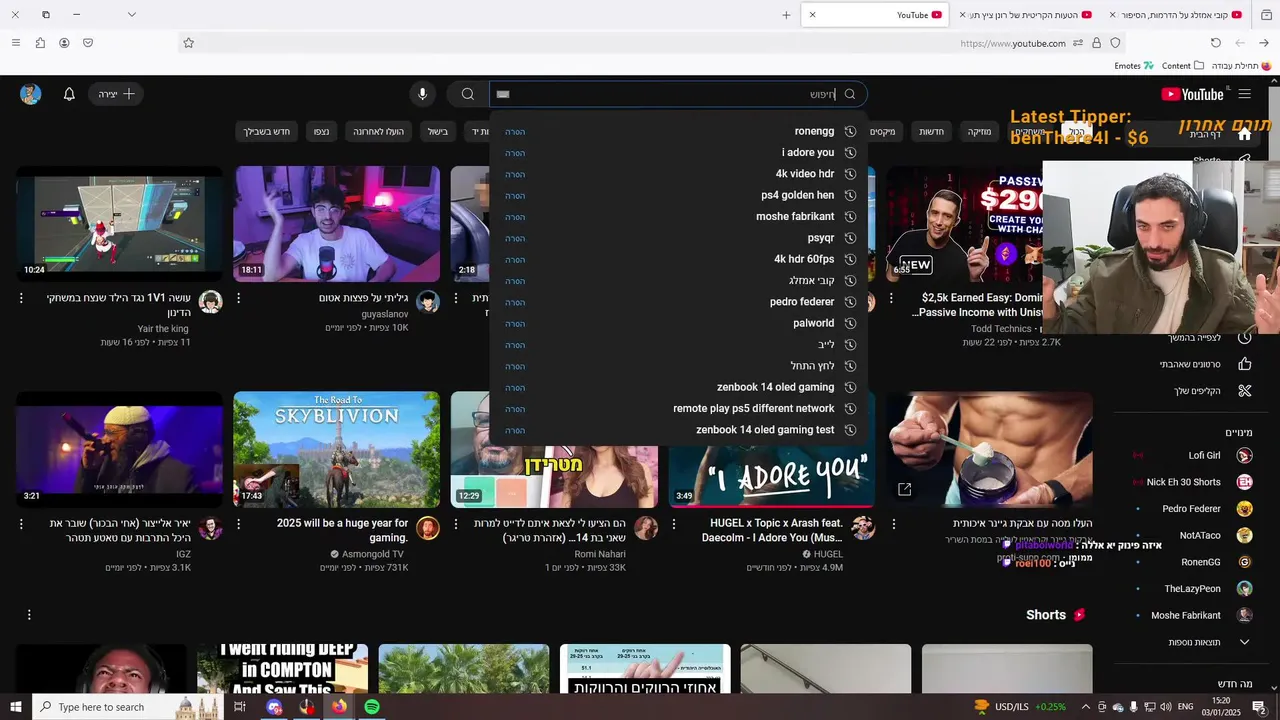Image resolution: width=1280 pixels, height=720 pixels.
Task: Choose the '4k hdr 60fps' search suggestion
Action: tap(804, 259)
